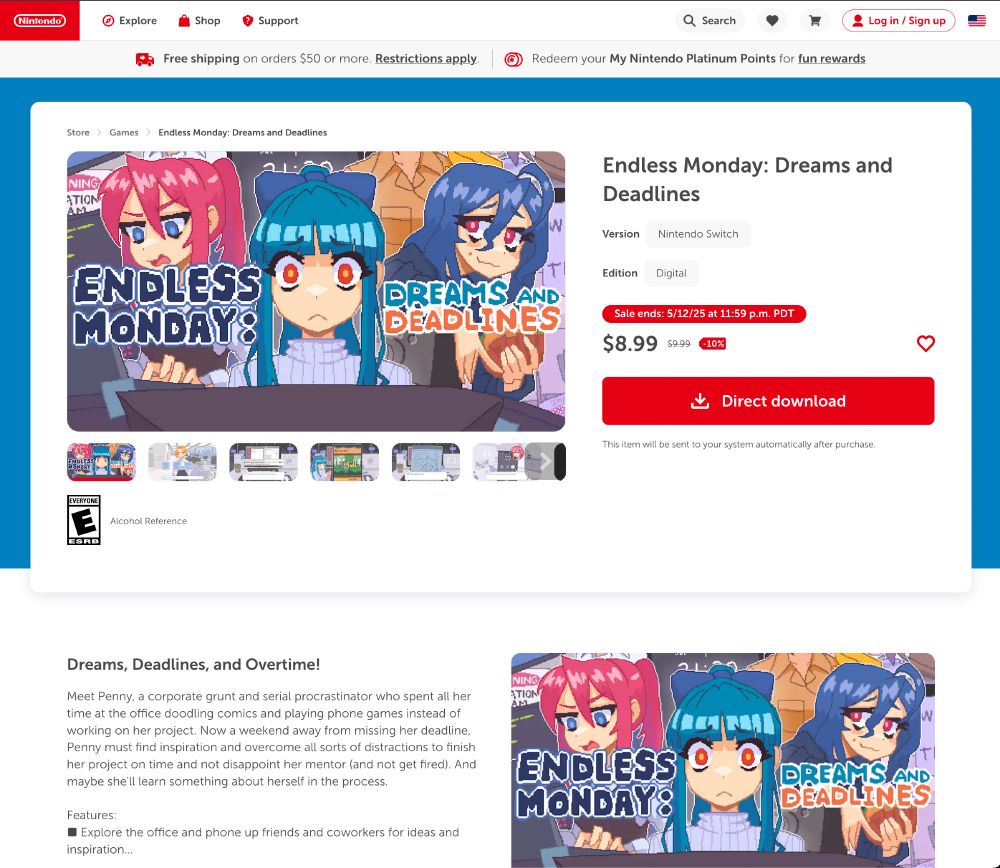1000x868 pixels.
Task: Select the Nintendo Switch version option
Action: click(698, 234)
